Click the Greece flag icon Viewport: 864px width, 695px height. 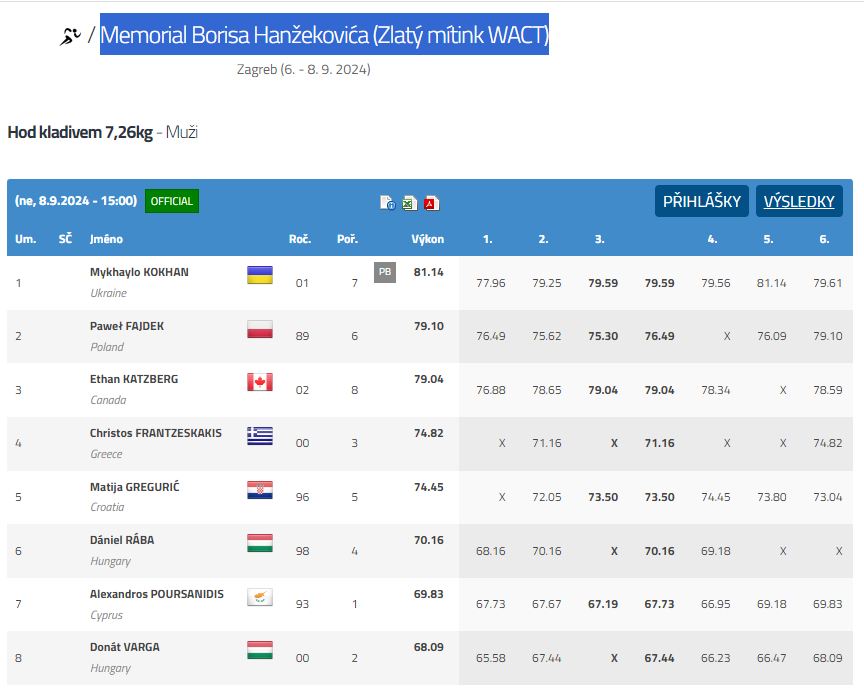click(x=260, y=435)
